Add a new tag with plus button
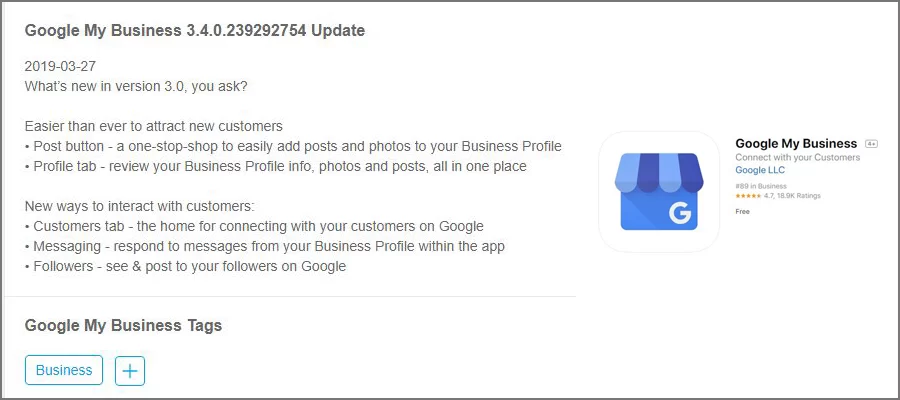900x400 pixels. click(x=130, y=371)
